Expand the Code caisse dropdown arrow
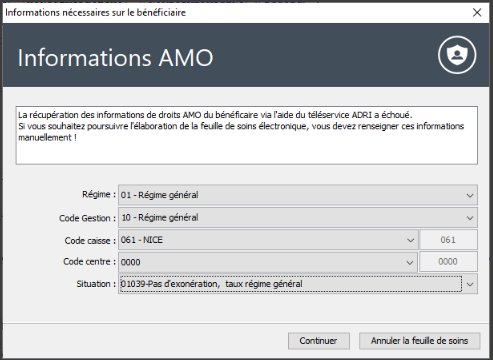Image resolution: width=493 pixels, height=360 pixels. [x=410, y=240]
